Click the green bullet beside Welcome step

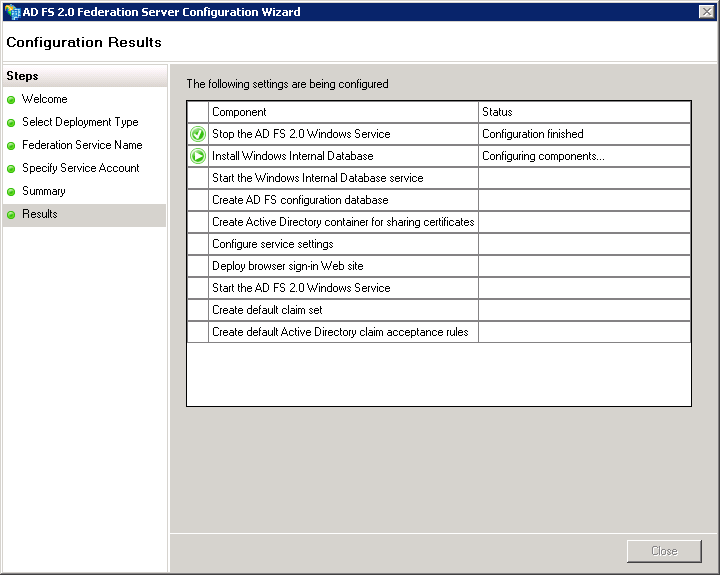click(x=11, y=100)
